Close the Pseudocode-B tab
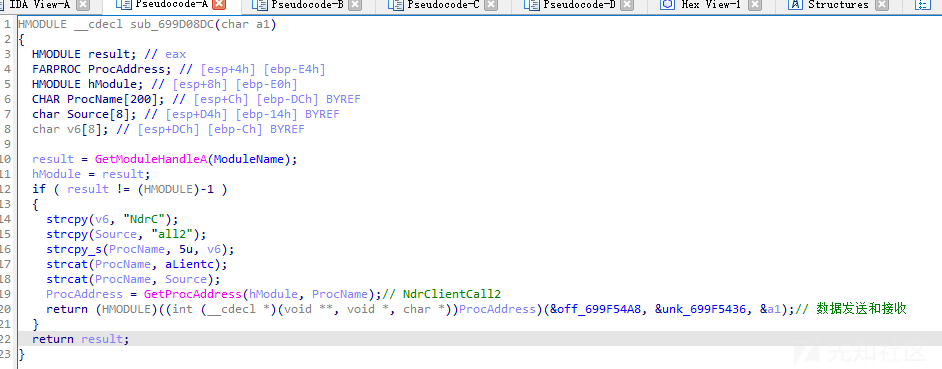 tap(356, 5)
